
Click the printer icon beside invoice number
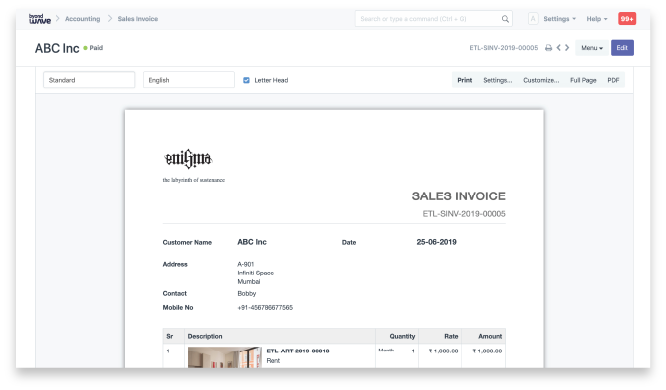coord(548,48)
